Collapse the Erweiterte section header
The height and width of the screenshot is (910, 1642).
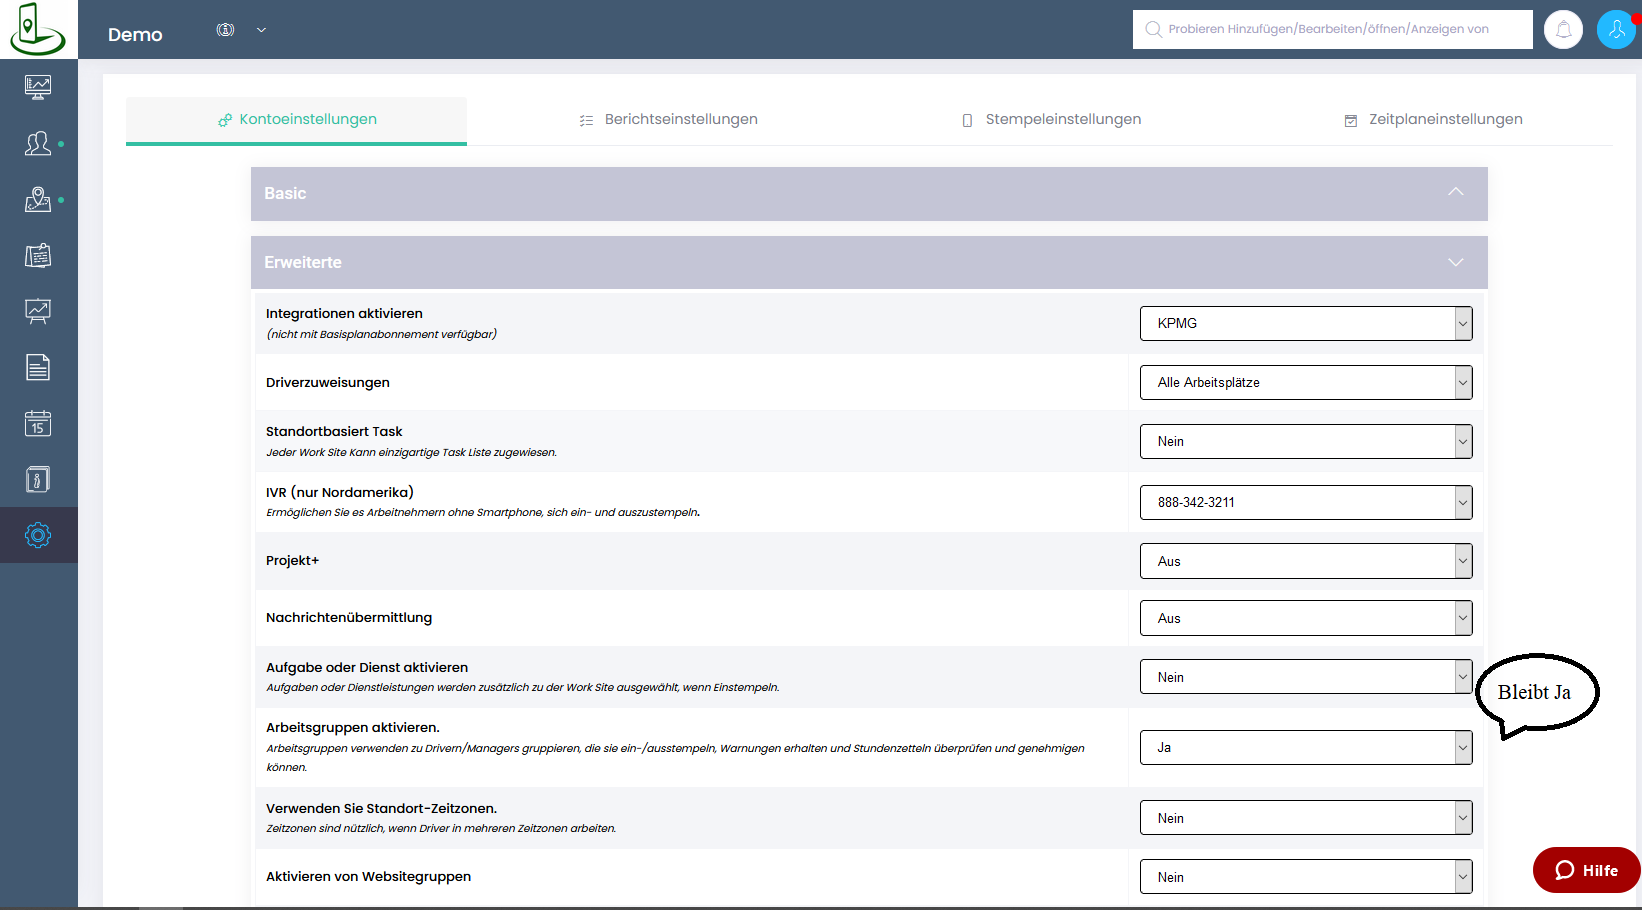click(x=869, y=262)
